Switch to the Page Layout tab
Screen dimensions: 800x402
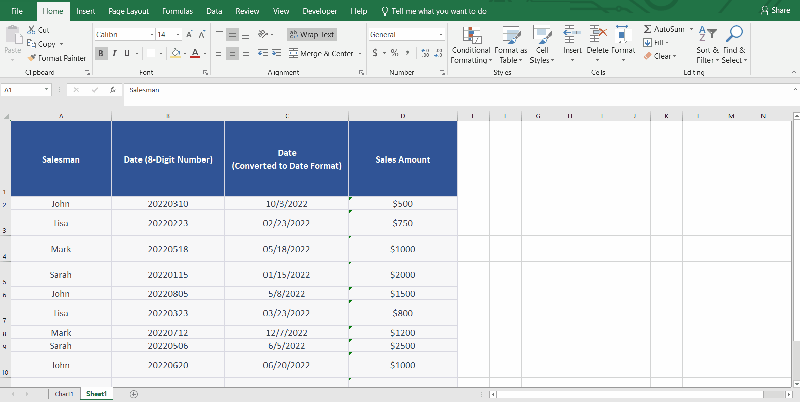[x=129, y=11]
